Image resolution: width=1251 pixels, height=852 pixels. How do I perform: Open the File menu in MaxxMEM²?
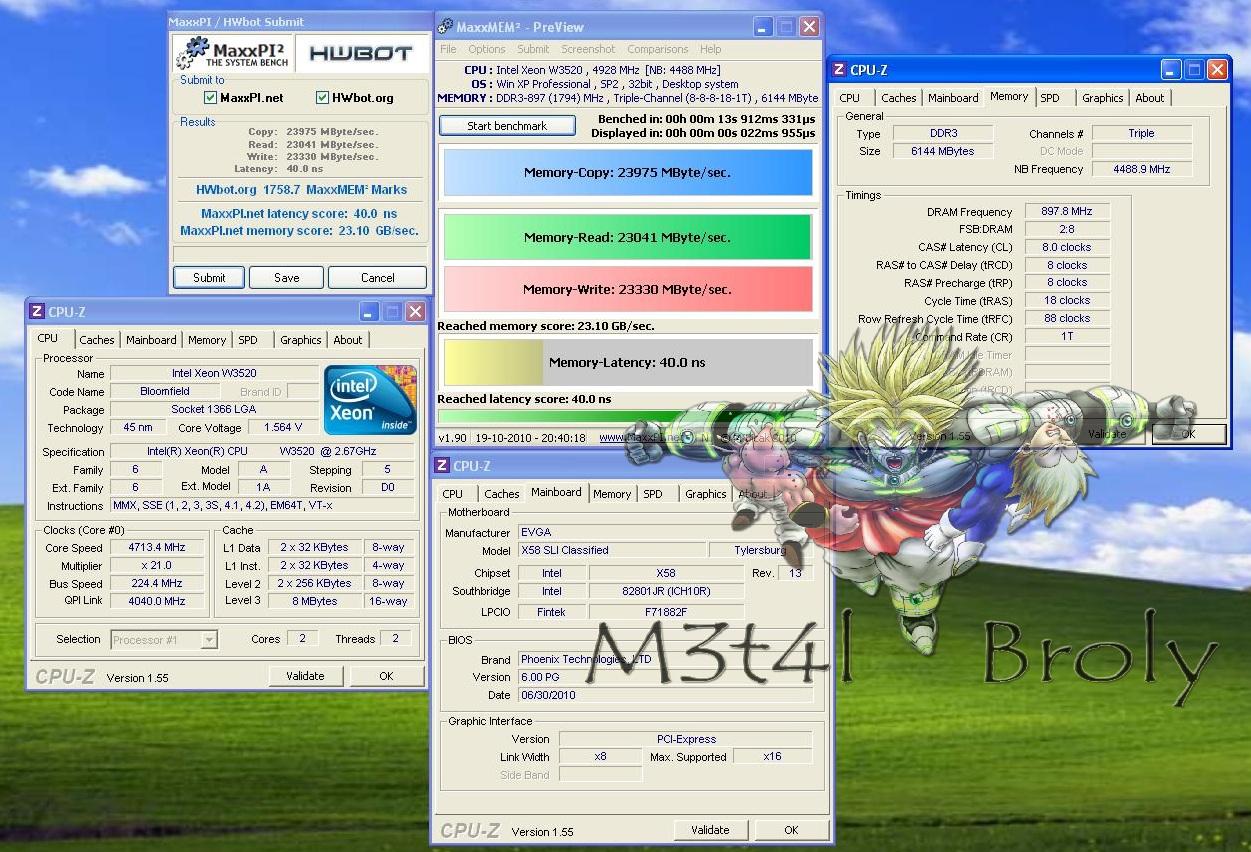(x=448, y=49)
